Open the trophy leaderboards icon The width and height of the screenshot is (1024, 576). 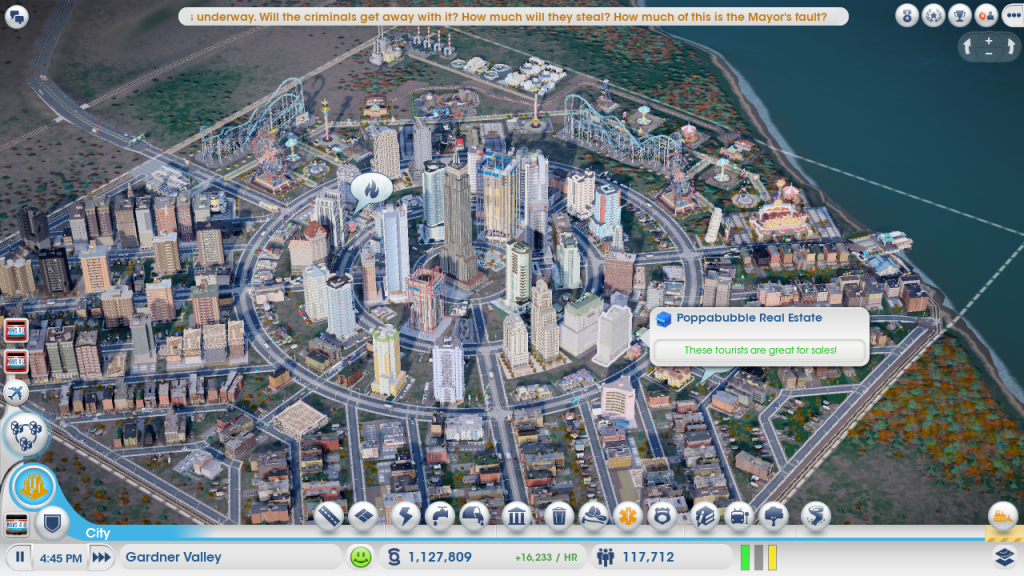(959, 15)
